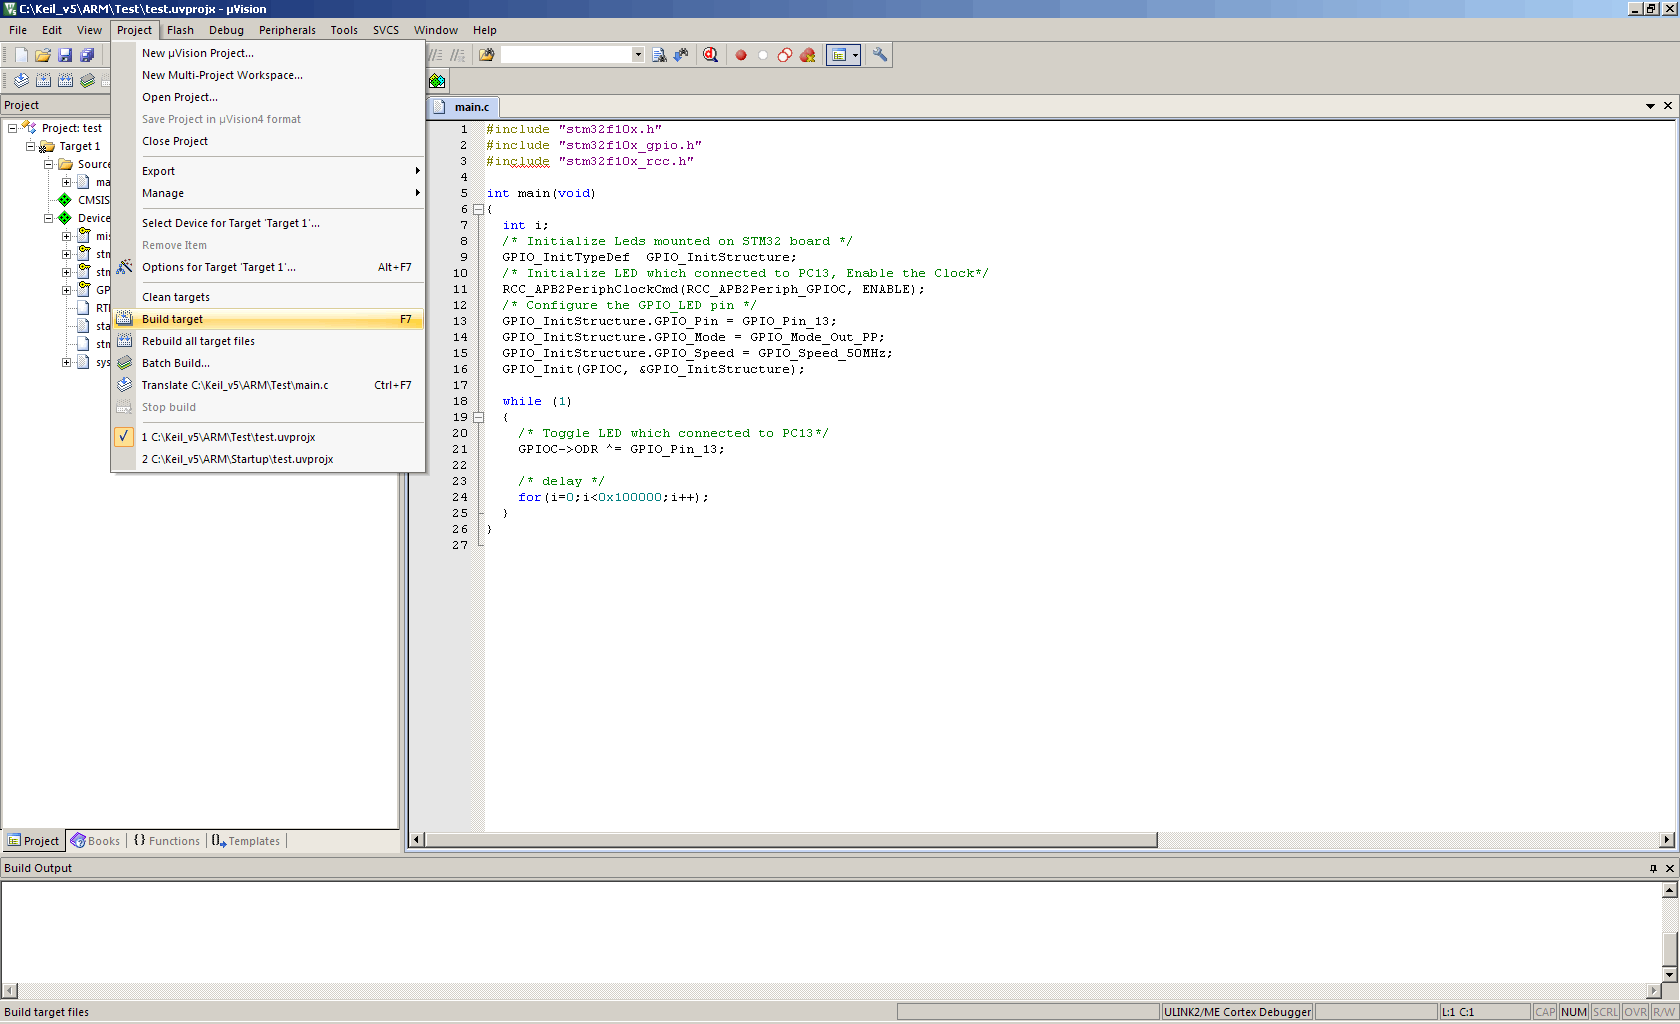Viewport: 1680px width, 1024px height.
Task: Click the Start/Stop Debug Session icon
Action: pos(710,55)
